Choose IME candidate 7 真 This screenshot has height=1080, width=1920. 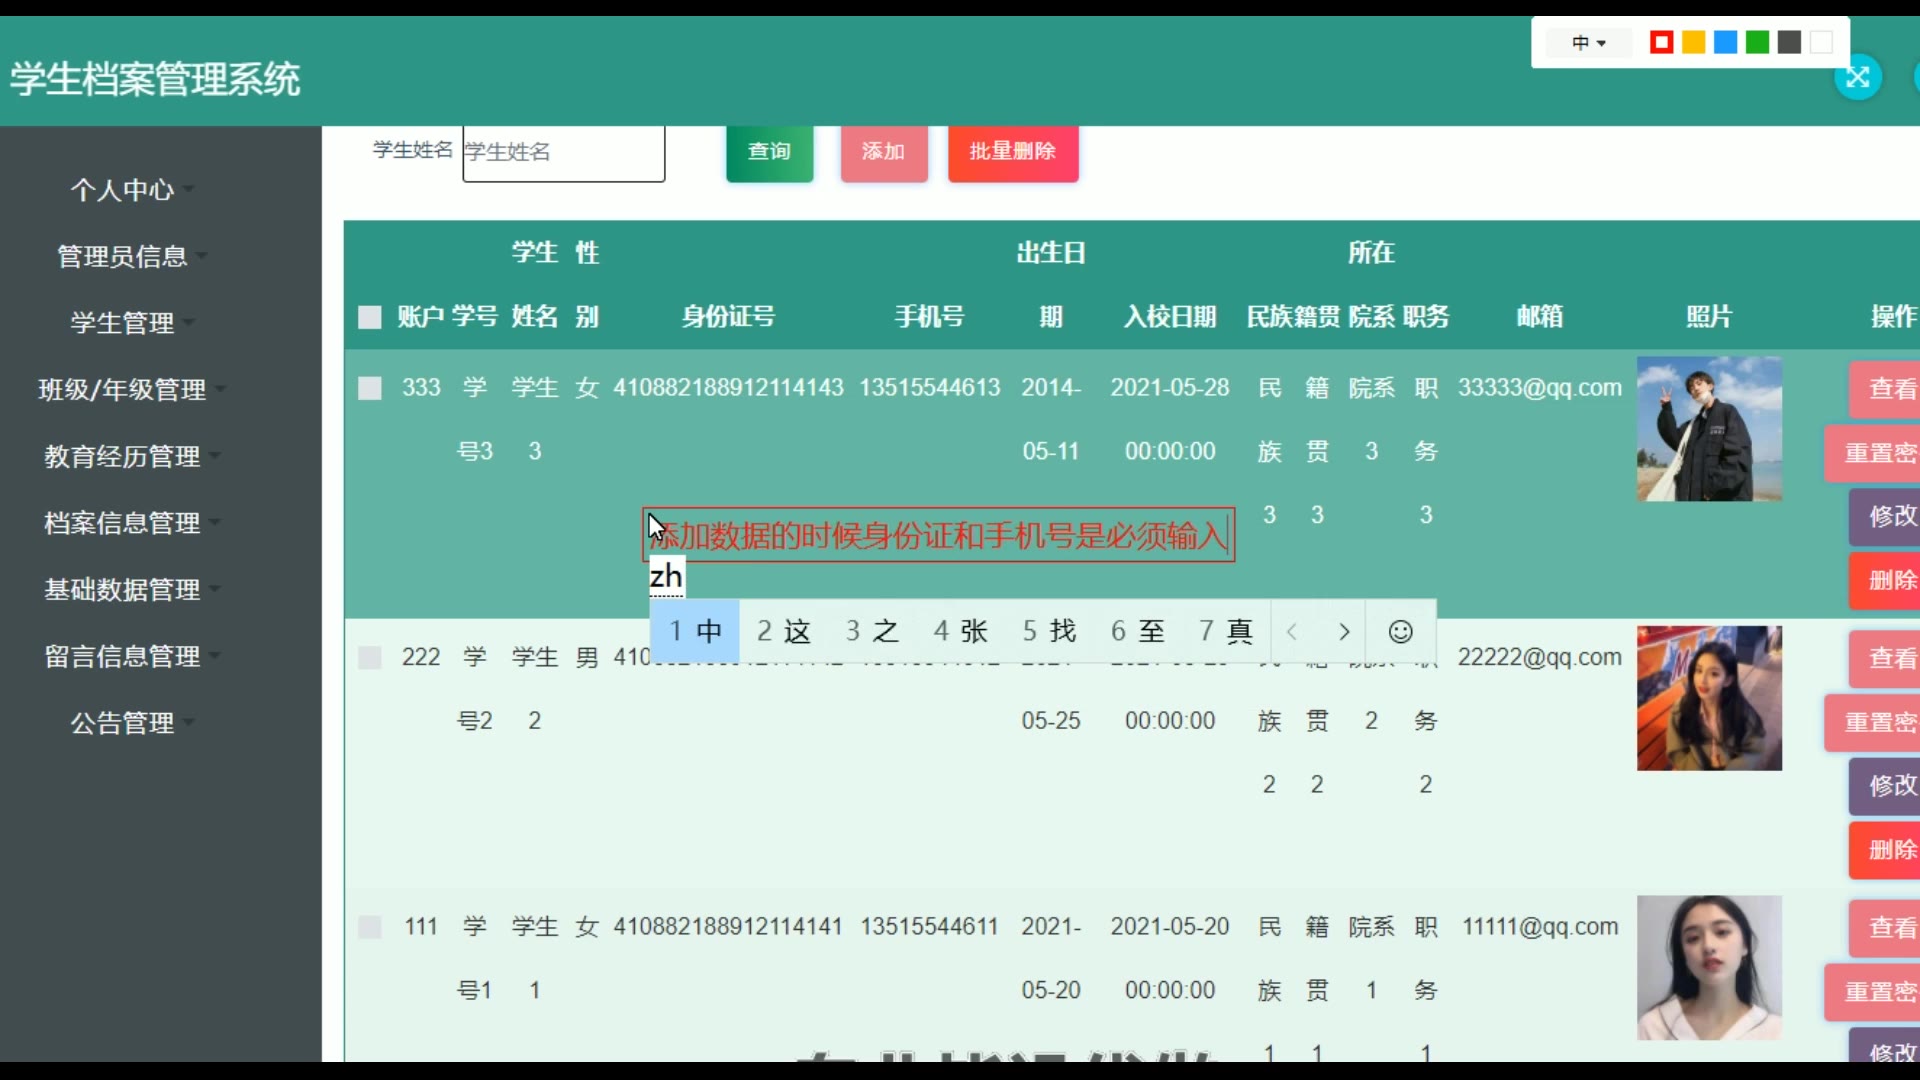[x=1226, y=631]
